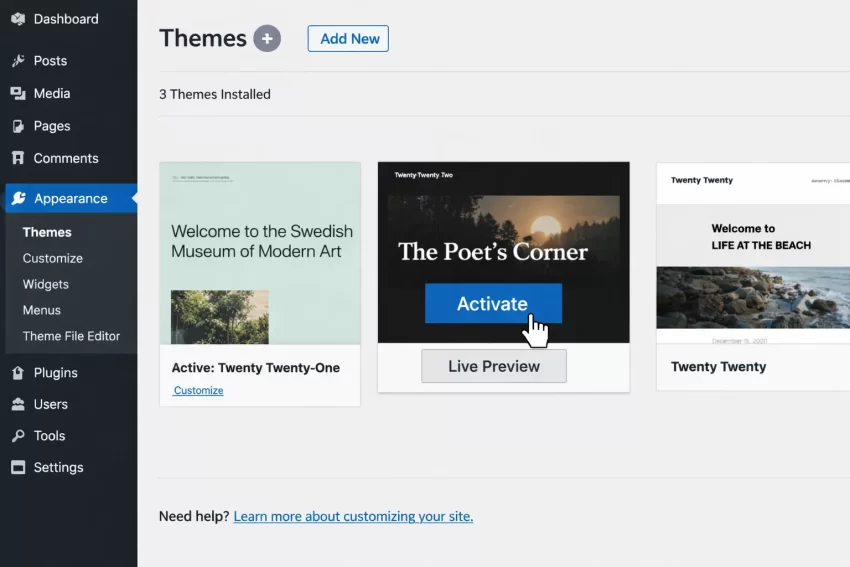Select the Twenty Twenty theme thumbnail
The width and height of the screenshot is (850, 567).
tap(752, 254)
